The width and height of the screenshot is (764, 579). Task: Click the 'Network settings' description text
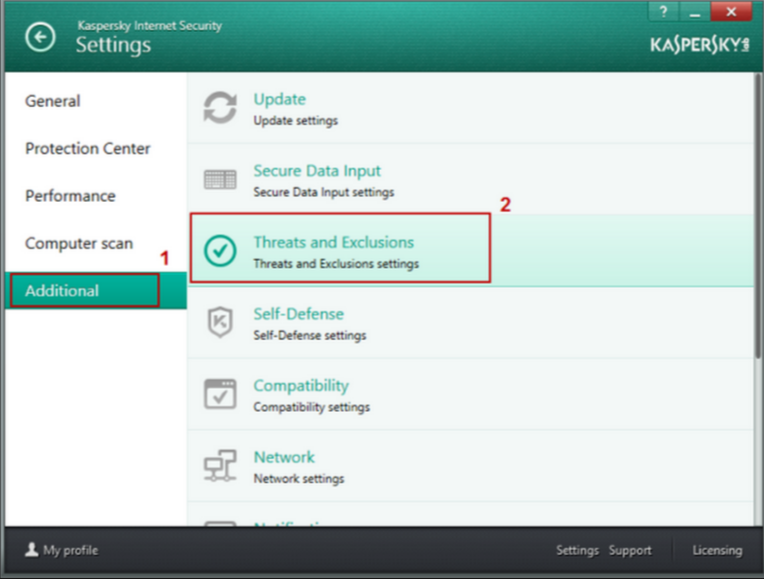point(299,479)
